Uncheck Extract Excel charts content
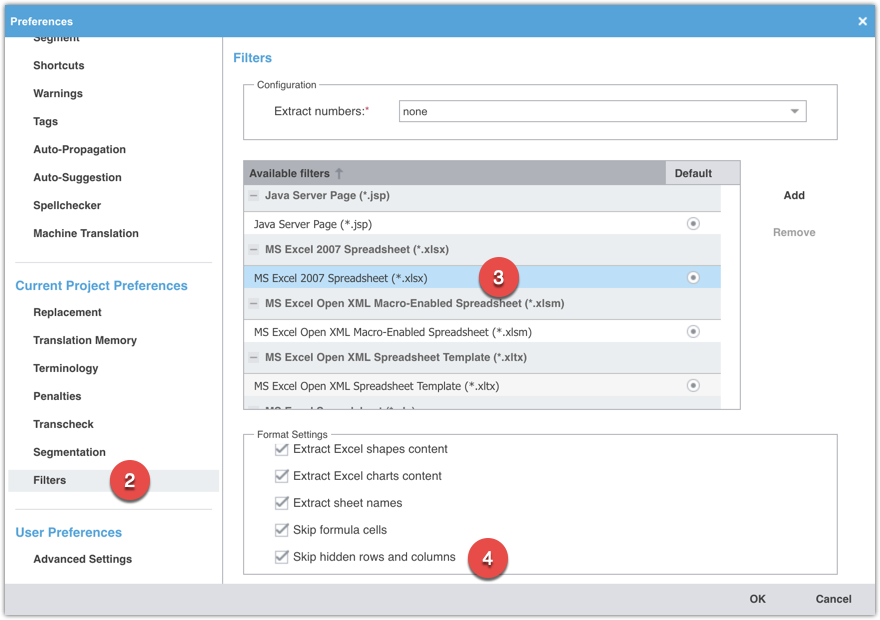This screenshot has height=620, width=880. point(281,476)
